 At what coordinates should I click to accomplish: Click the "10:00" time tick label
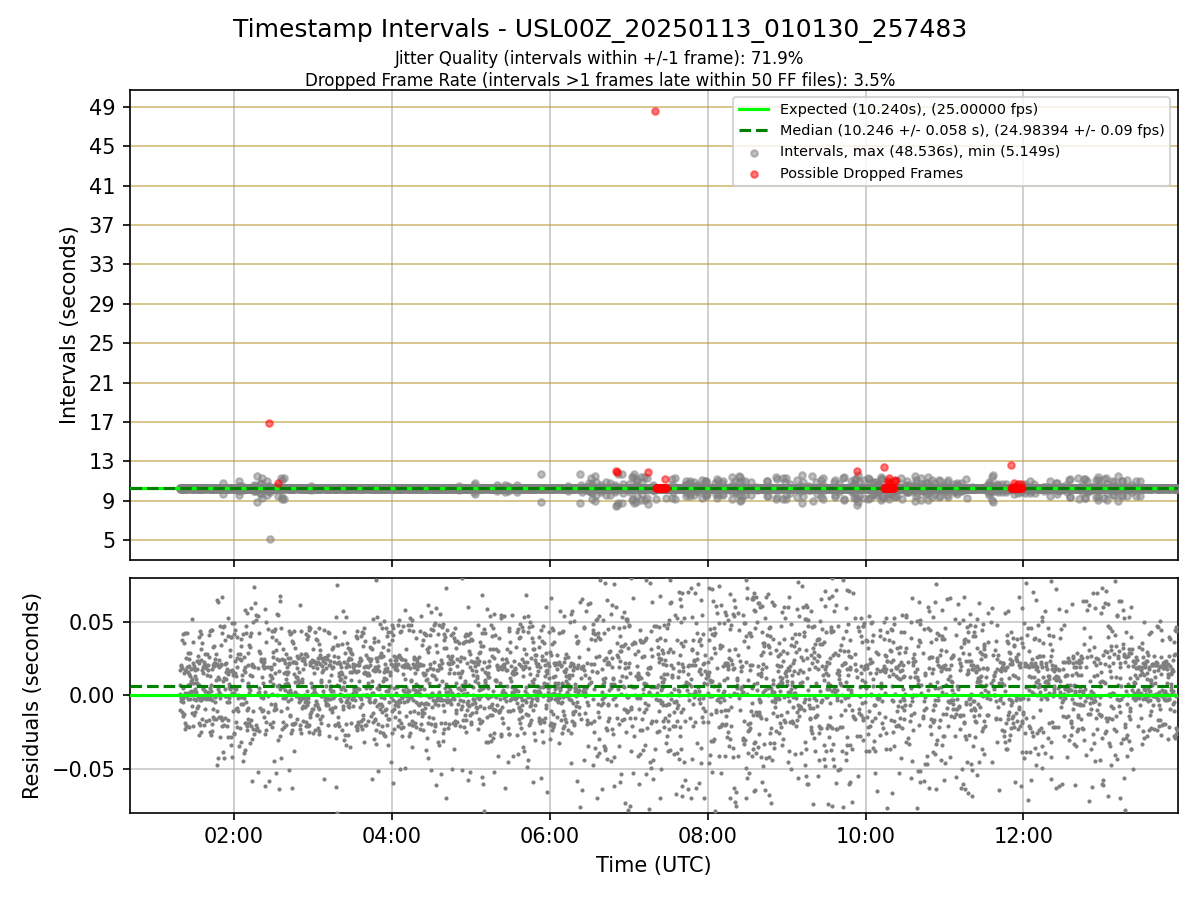click(x=866, y=836)
